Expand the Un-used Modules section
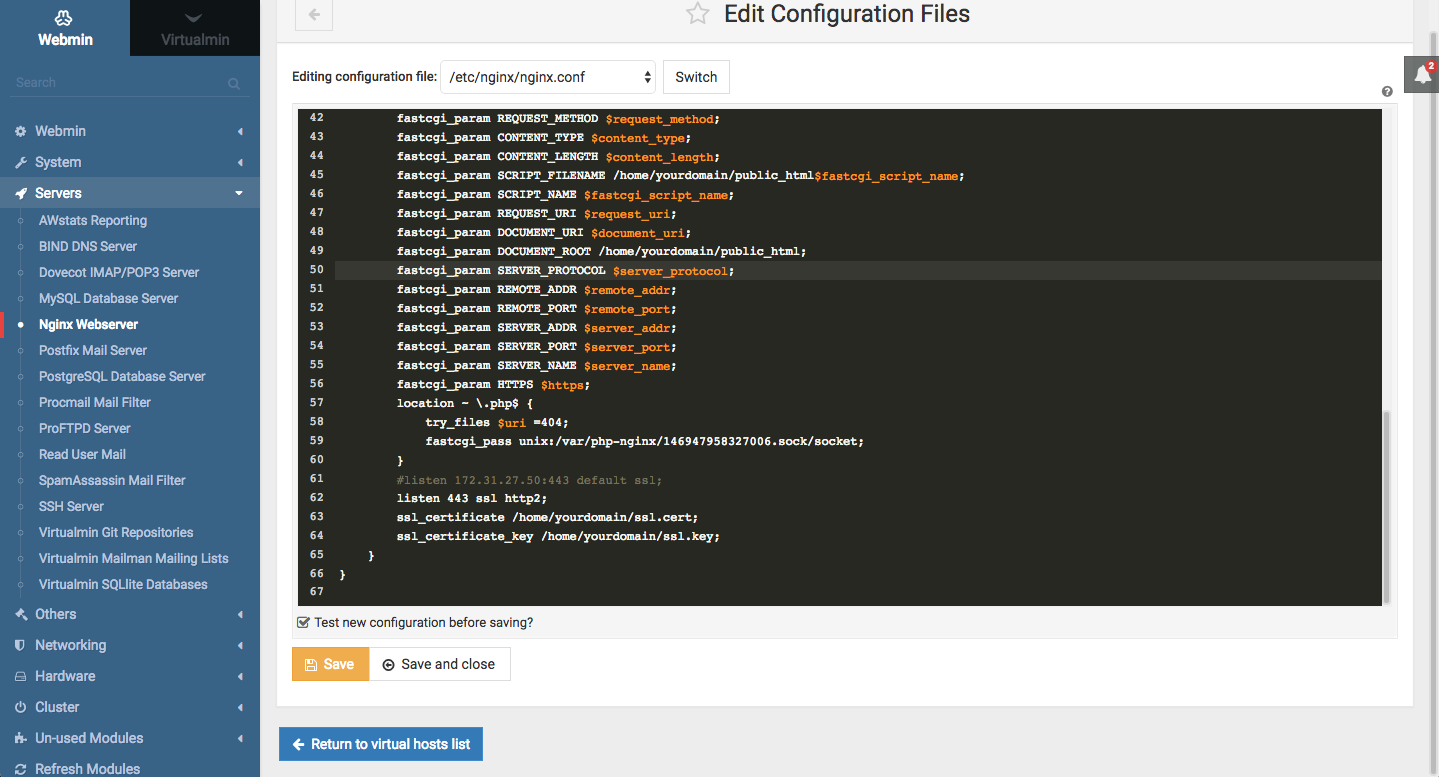This screenshot has width=1439, height=777. point(130,738)
